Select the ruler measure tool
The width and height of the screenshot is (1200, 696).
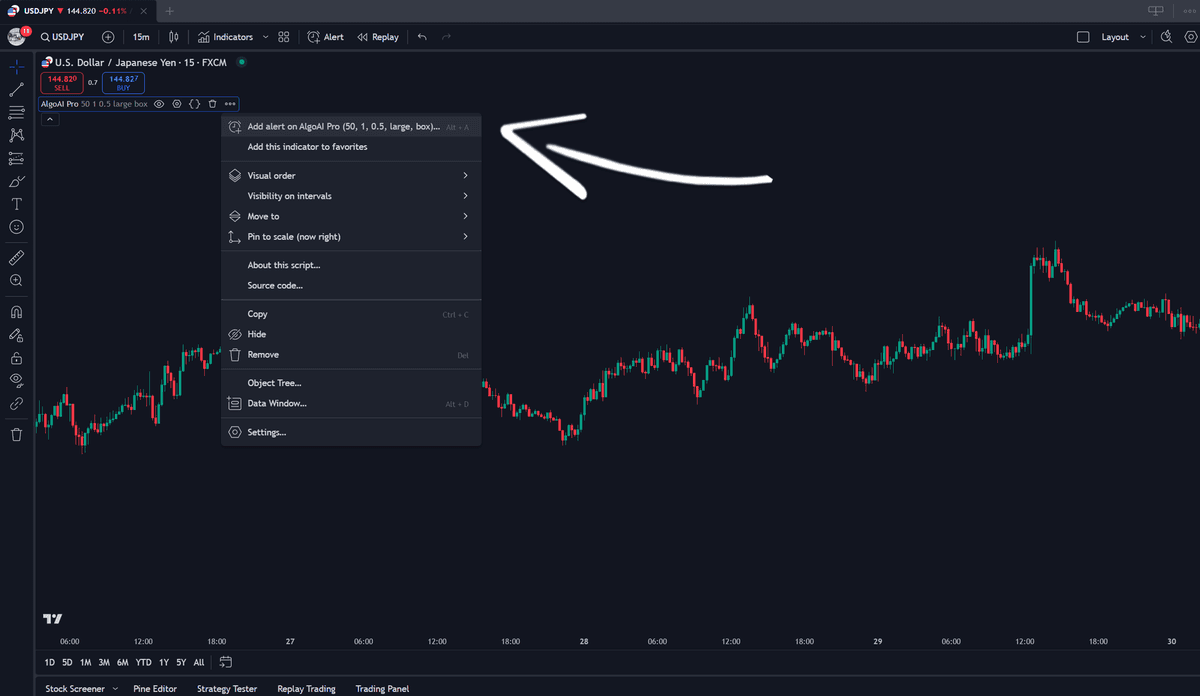(x=17, y=258)
